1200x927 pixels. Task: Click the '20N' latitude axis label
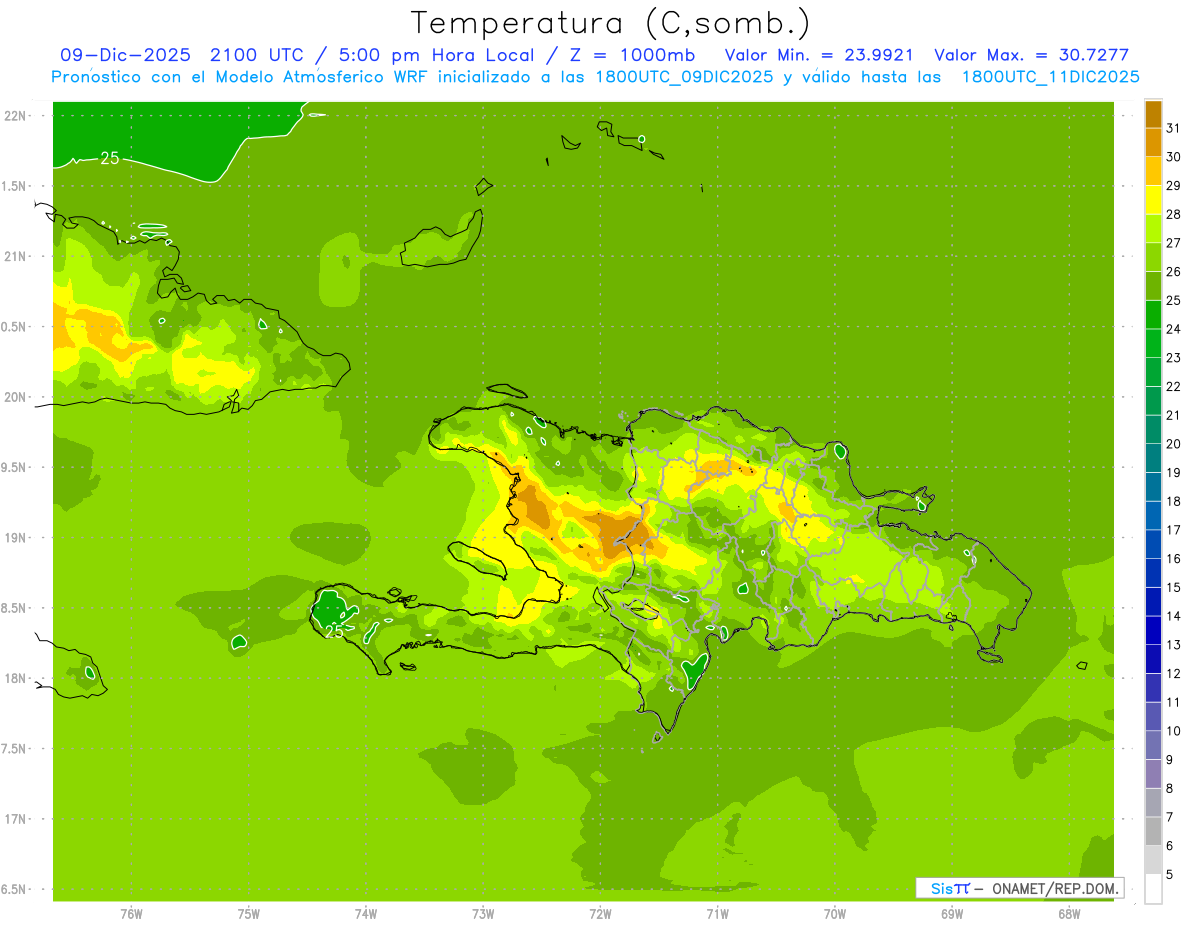pos(15,397)
